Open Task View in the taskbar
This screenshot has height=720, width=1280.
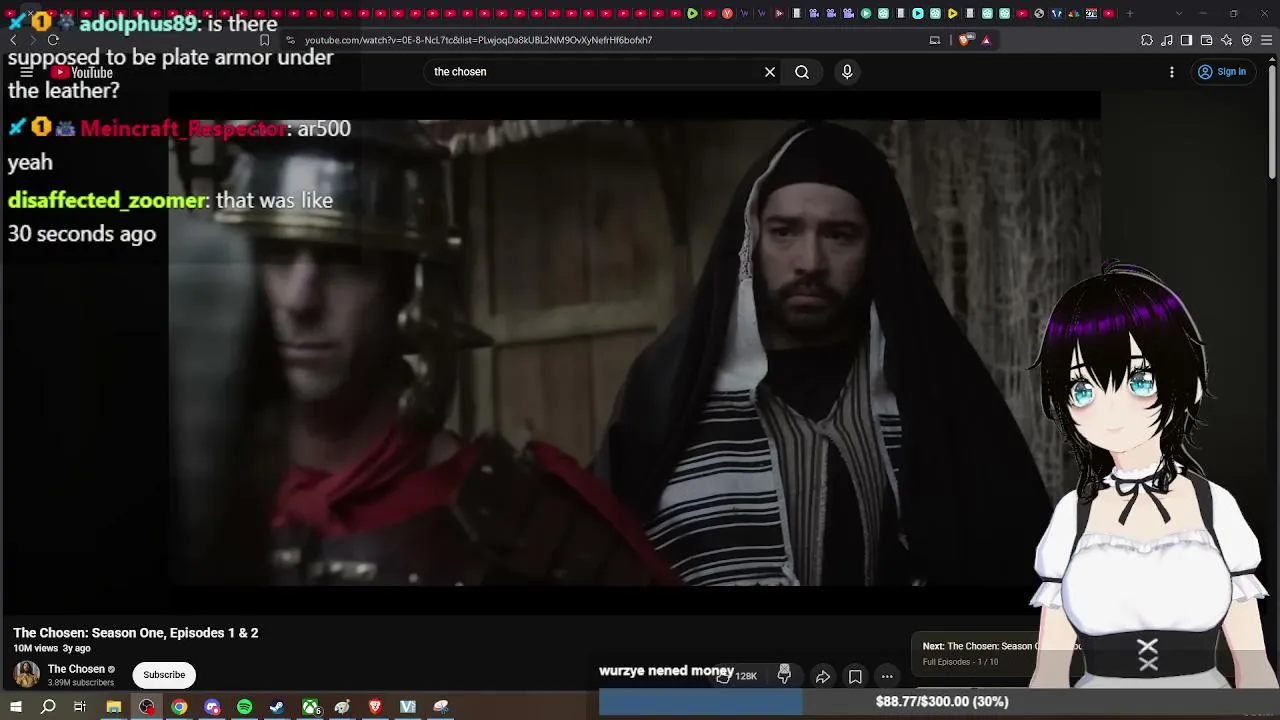80,707
